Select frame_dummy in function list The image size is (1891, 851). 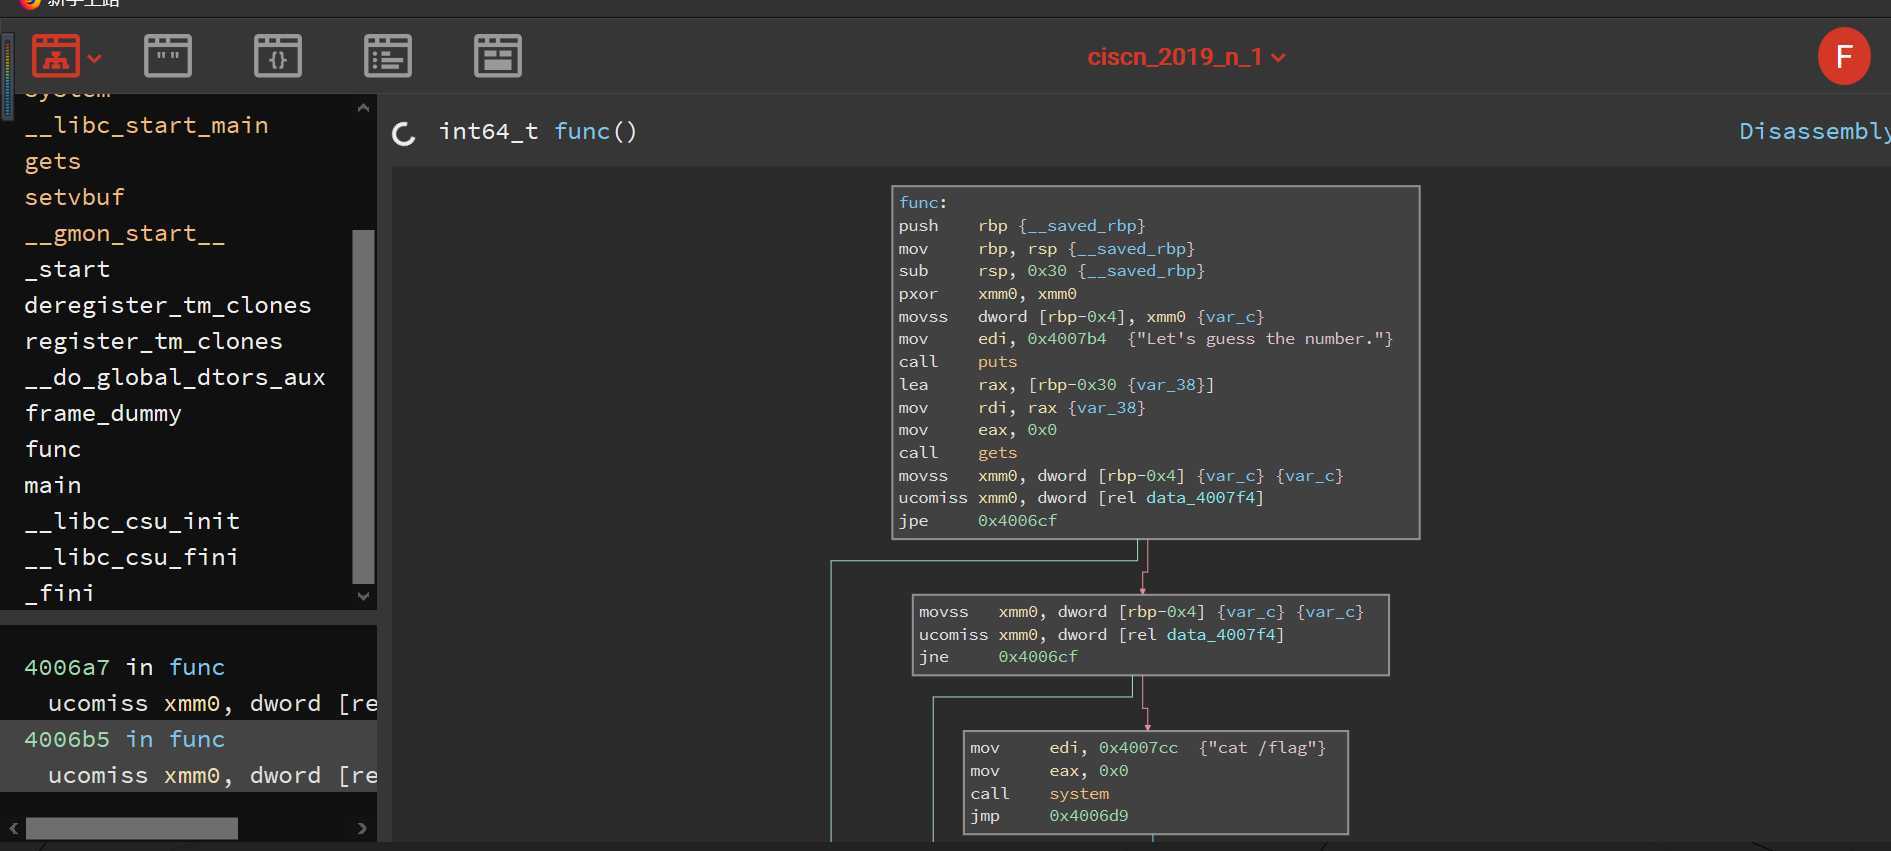point(103,413)
